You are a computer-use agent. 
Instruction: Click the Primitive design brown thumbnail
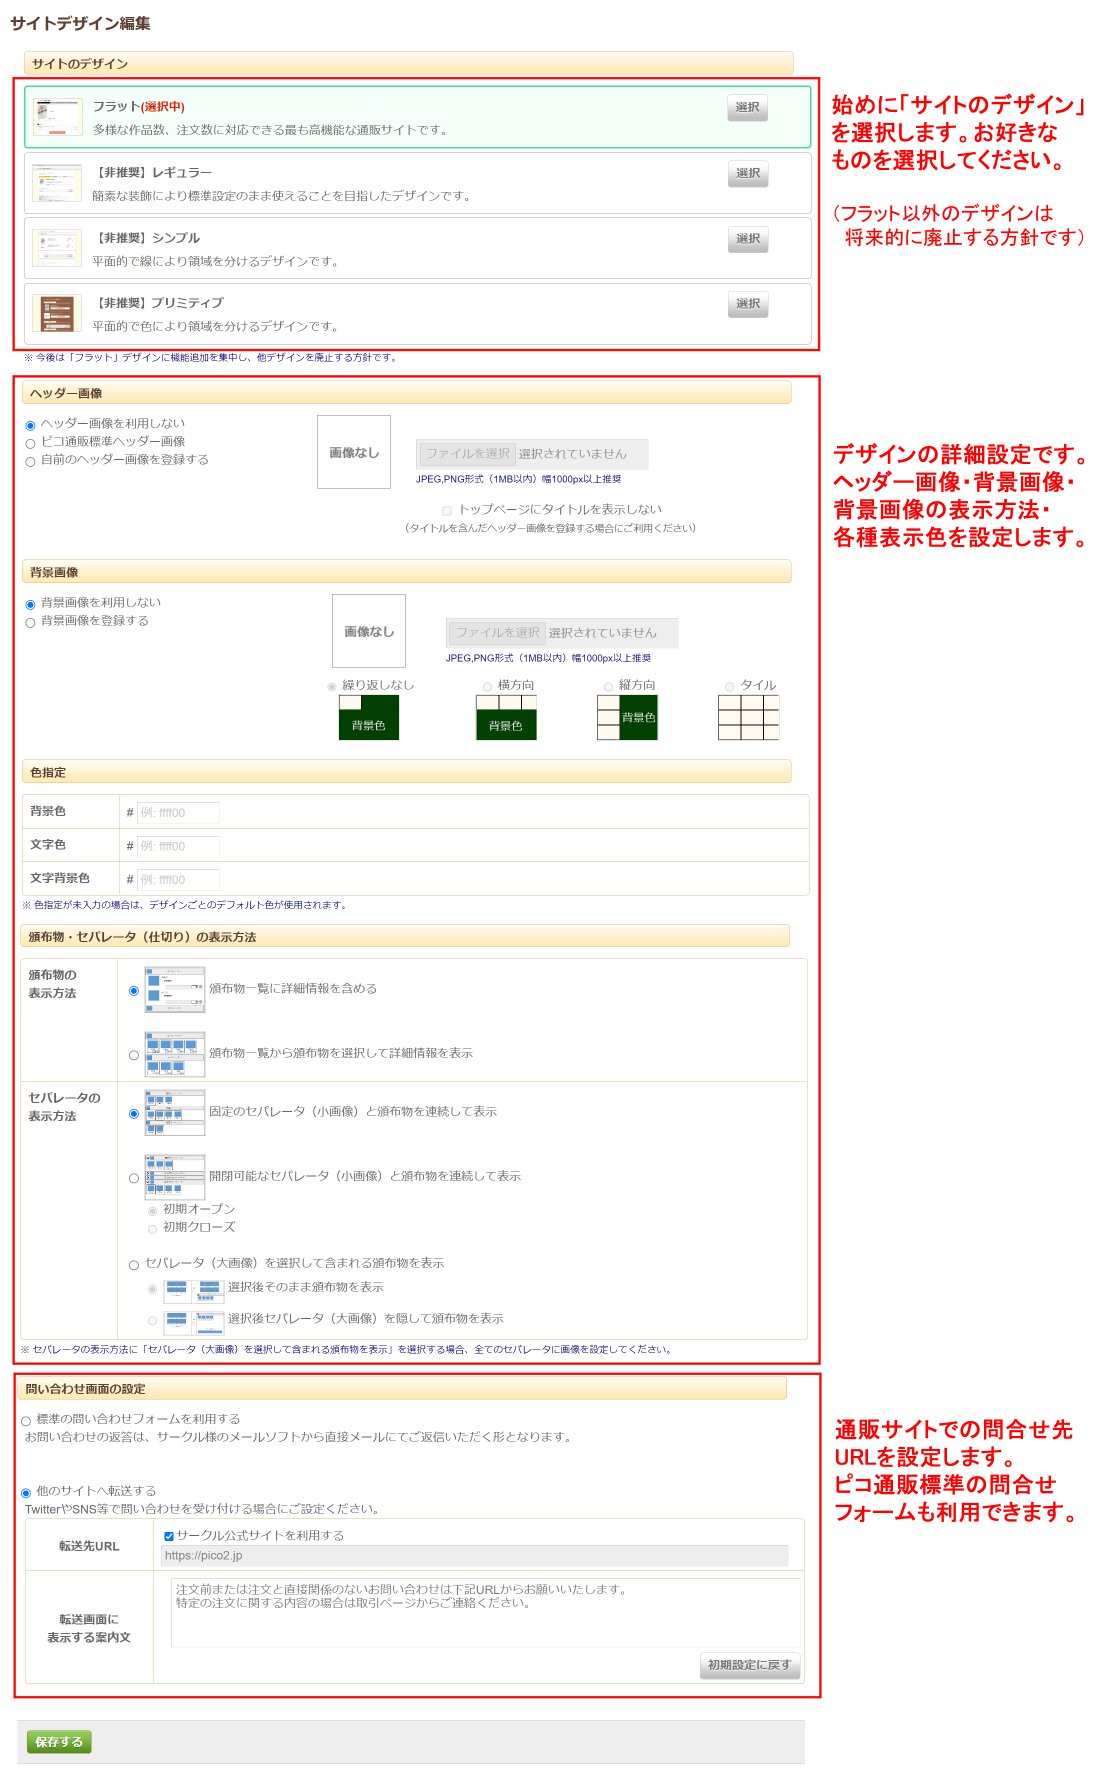coord(57,313)
